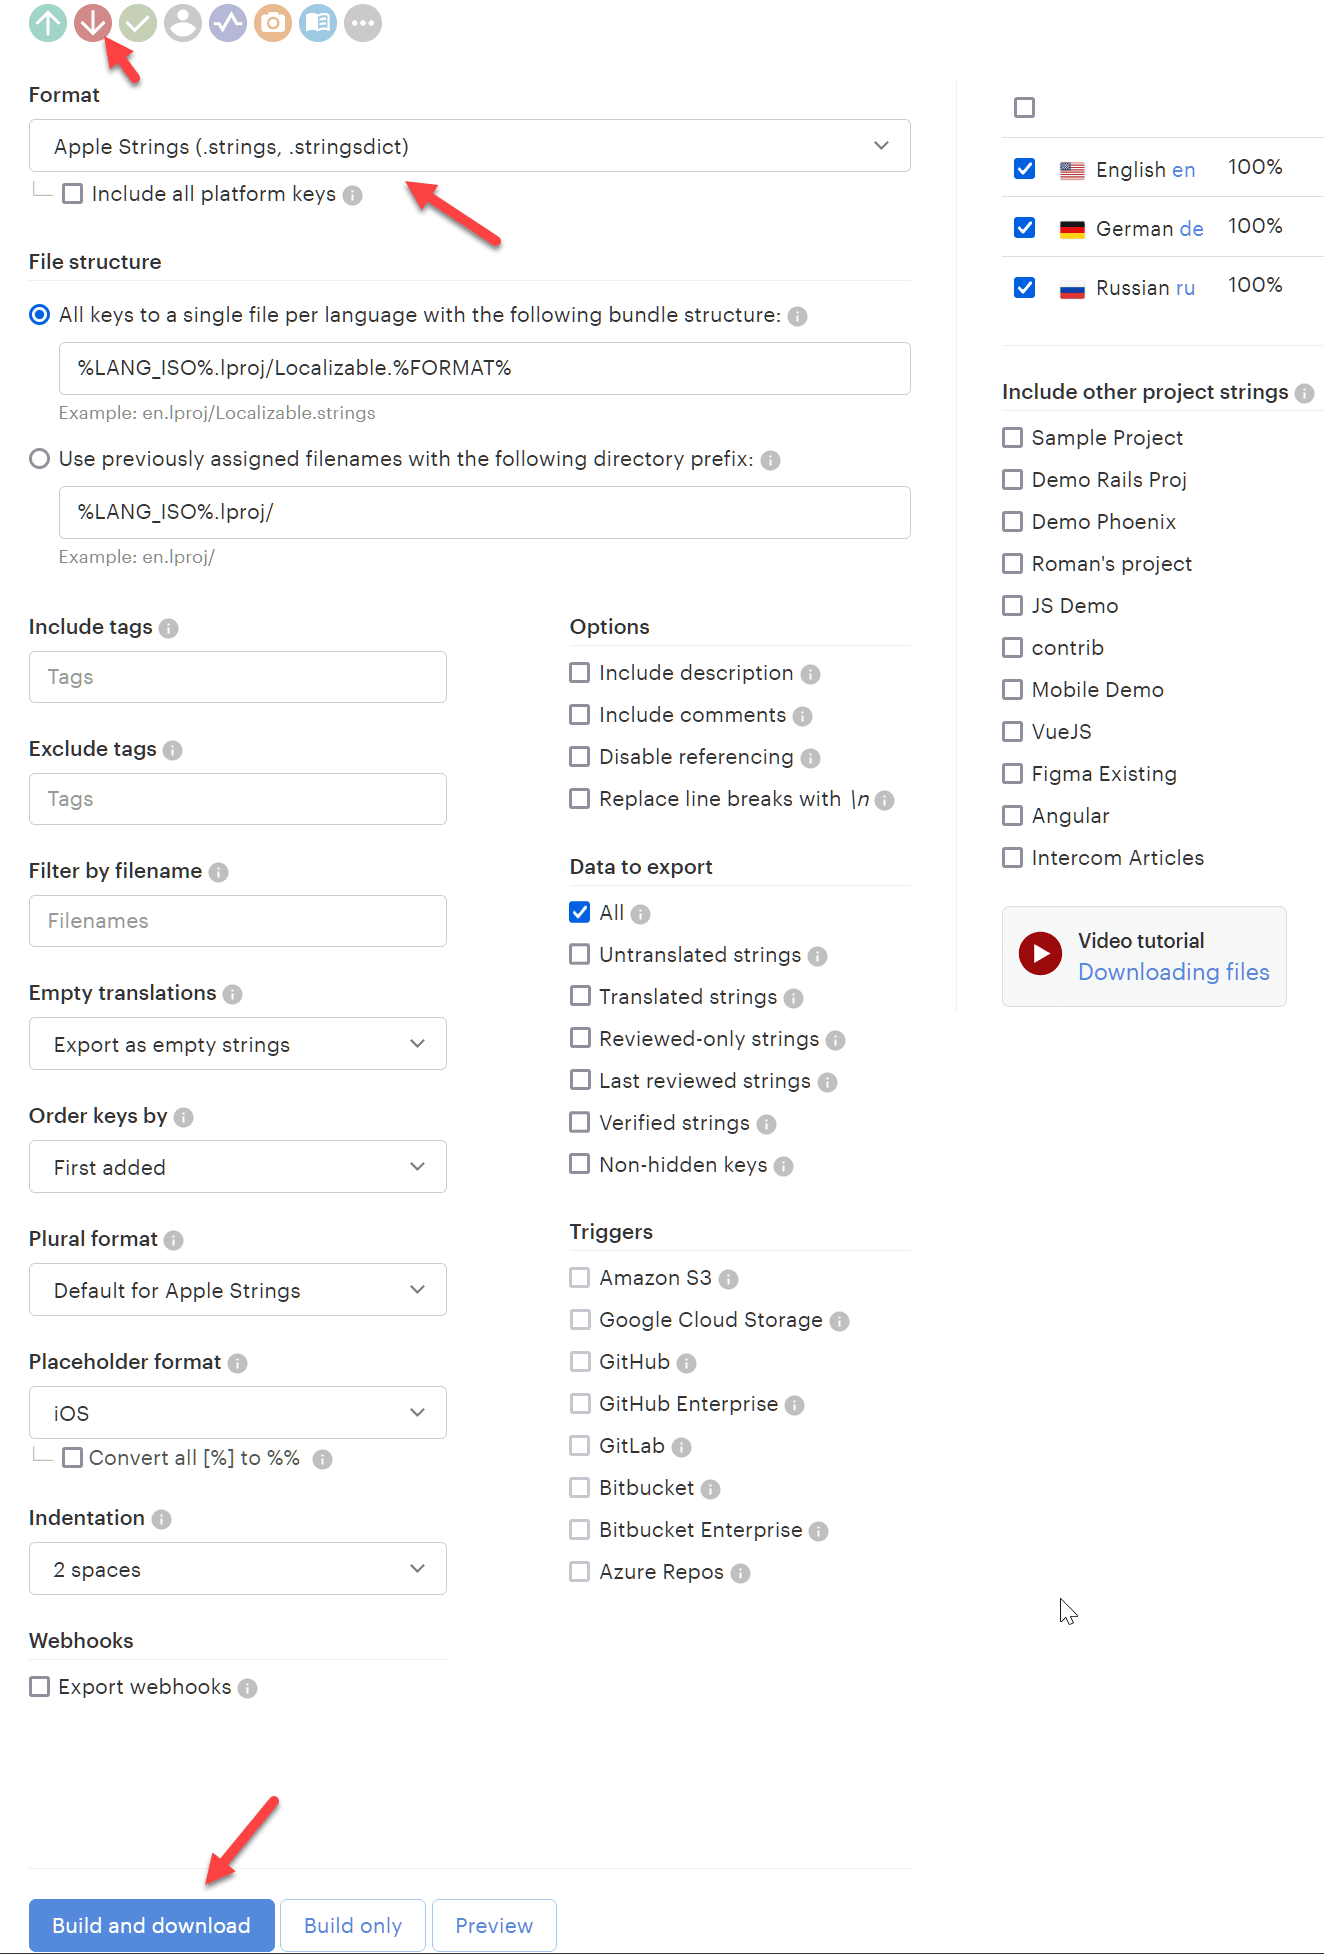Click the purple activity pulse icon
Viewport: 1324px width, 1954px height.
pos(228,22)
